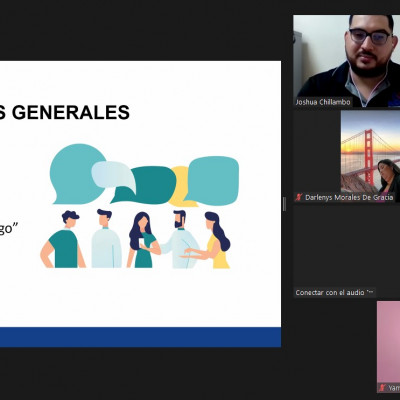Click the woman in teal dress illustration
Image resolution: width=400 pixels, height=400 pixels.
[x=143, y=240]
